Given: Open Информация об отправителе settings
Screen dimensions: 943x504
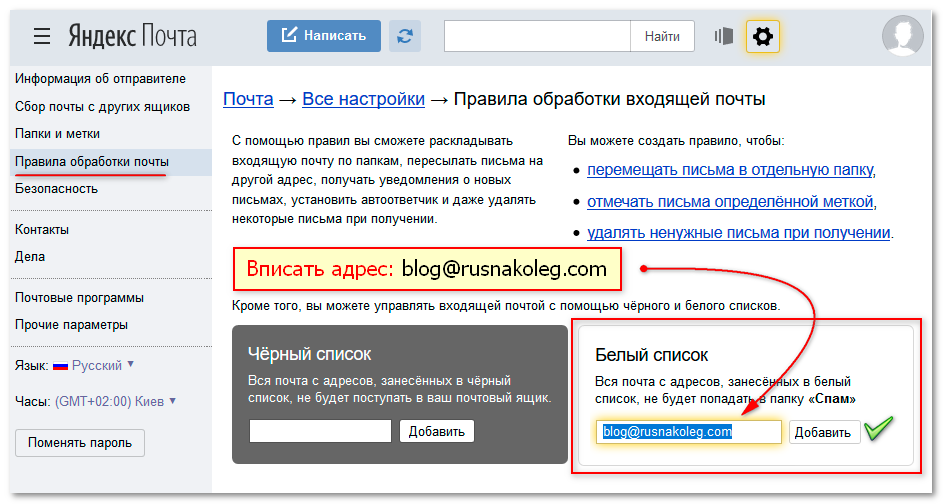Looking at the screenshot, I should click(x=100, y=79).
